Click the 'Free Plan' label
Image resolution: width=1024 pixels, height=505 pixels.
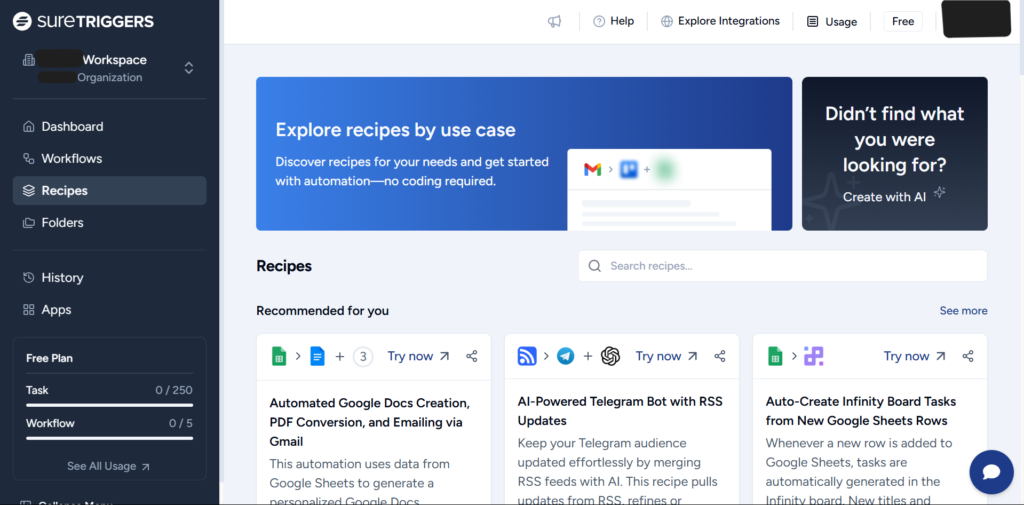pos(50,358)
